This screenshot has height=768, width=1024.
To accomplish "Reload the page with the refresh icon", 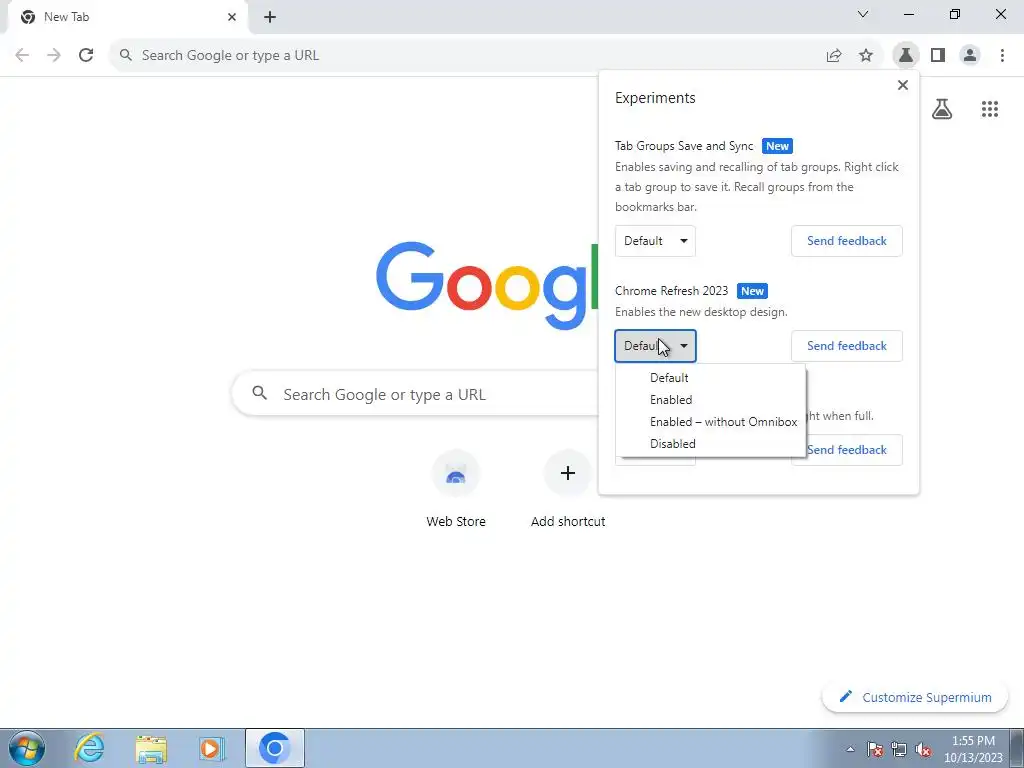I will click(x=86, y=56).
